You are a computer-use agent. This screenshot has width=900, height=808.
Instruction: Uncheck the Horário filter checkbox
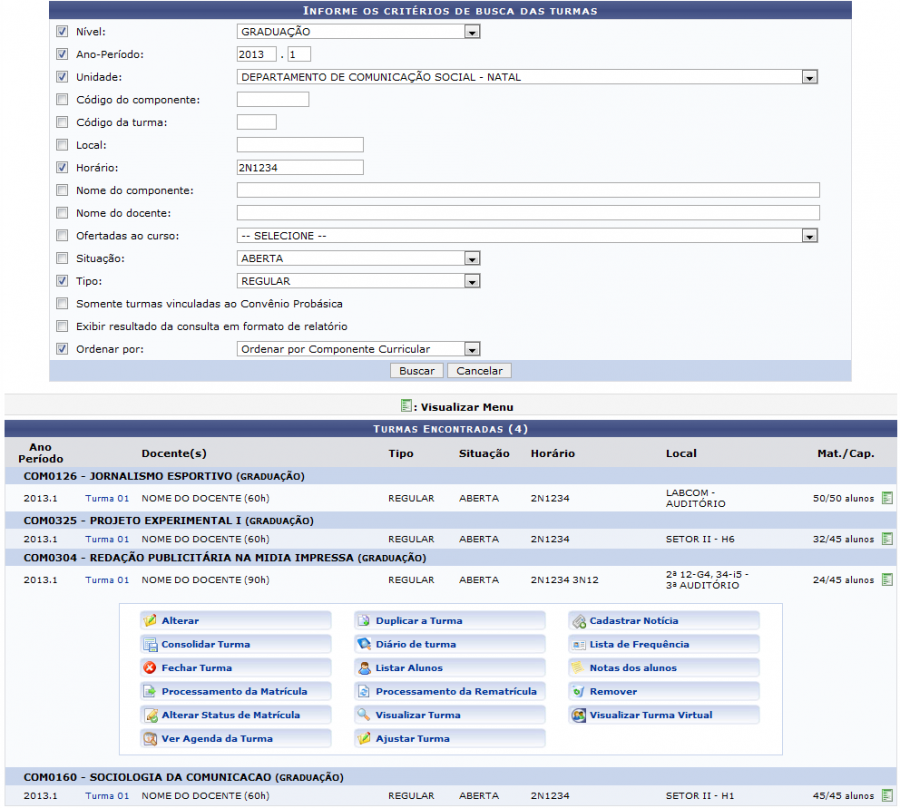62,168
